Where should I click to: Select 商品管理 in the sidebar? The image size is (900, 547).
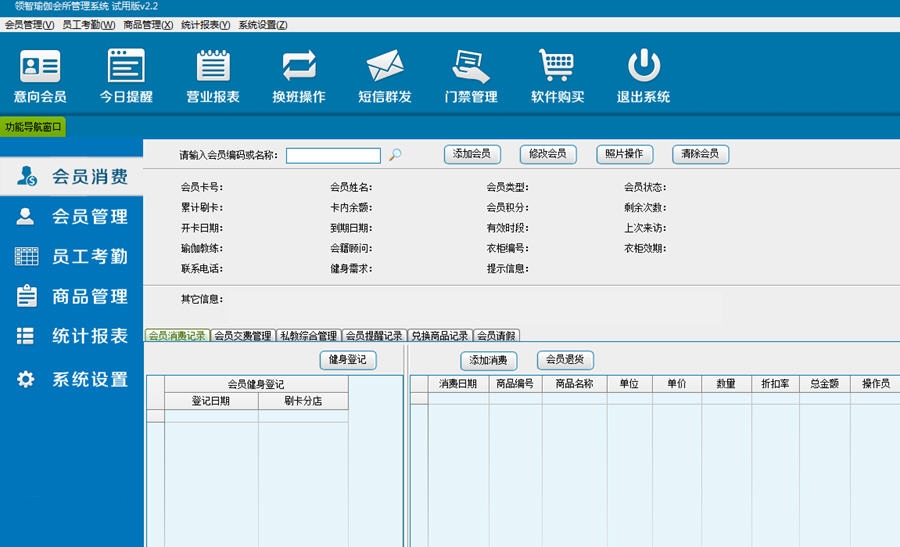[x=72, y=296]
